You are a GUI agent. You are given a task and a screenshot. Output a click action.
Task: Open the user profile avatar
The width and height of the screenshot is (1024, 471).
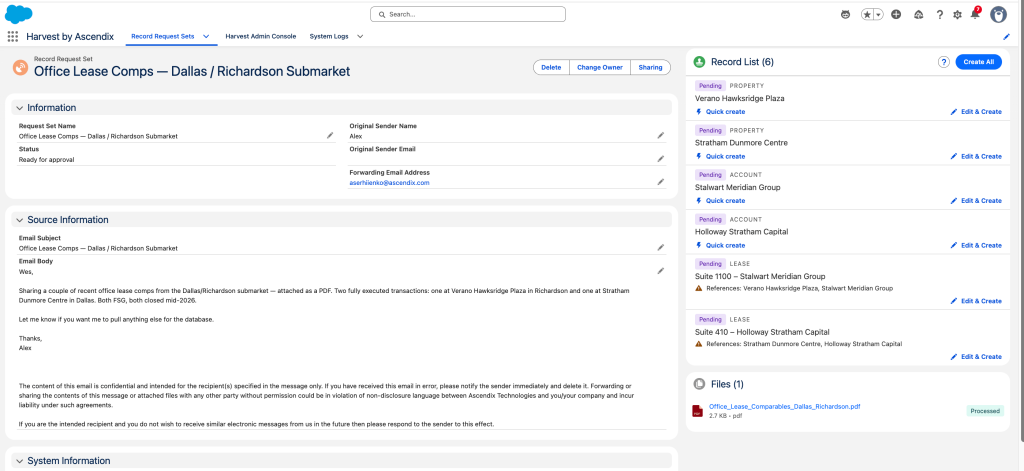998,14
